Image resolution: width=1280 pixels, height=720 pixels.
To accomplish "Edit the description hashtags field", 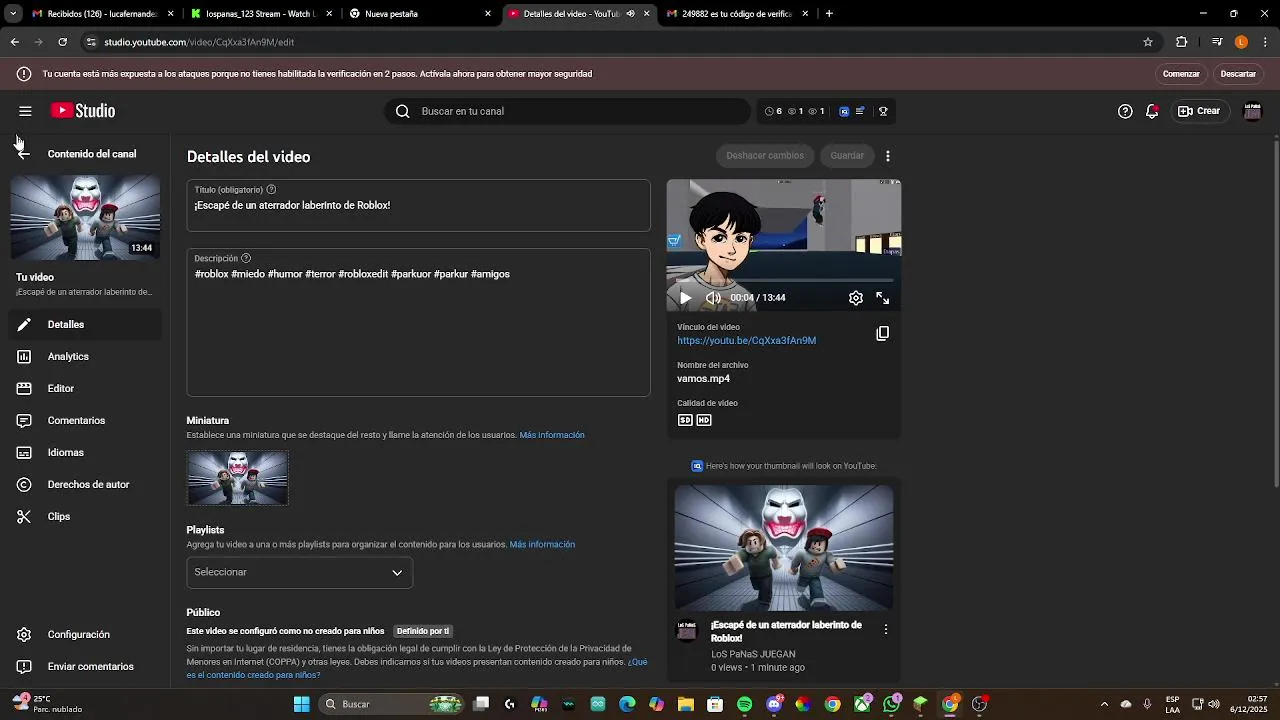I will point(418,322).
